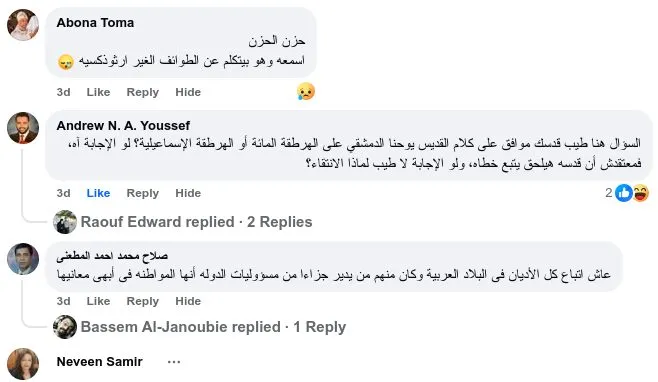
Task: Reply to Abona Toma's comment
Action: tap(143, 92)
